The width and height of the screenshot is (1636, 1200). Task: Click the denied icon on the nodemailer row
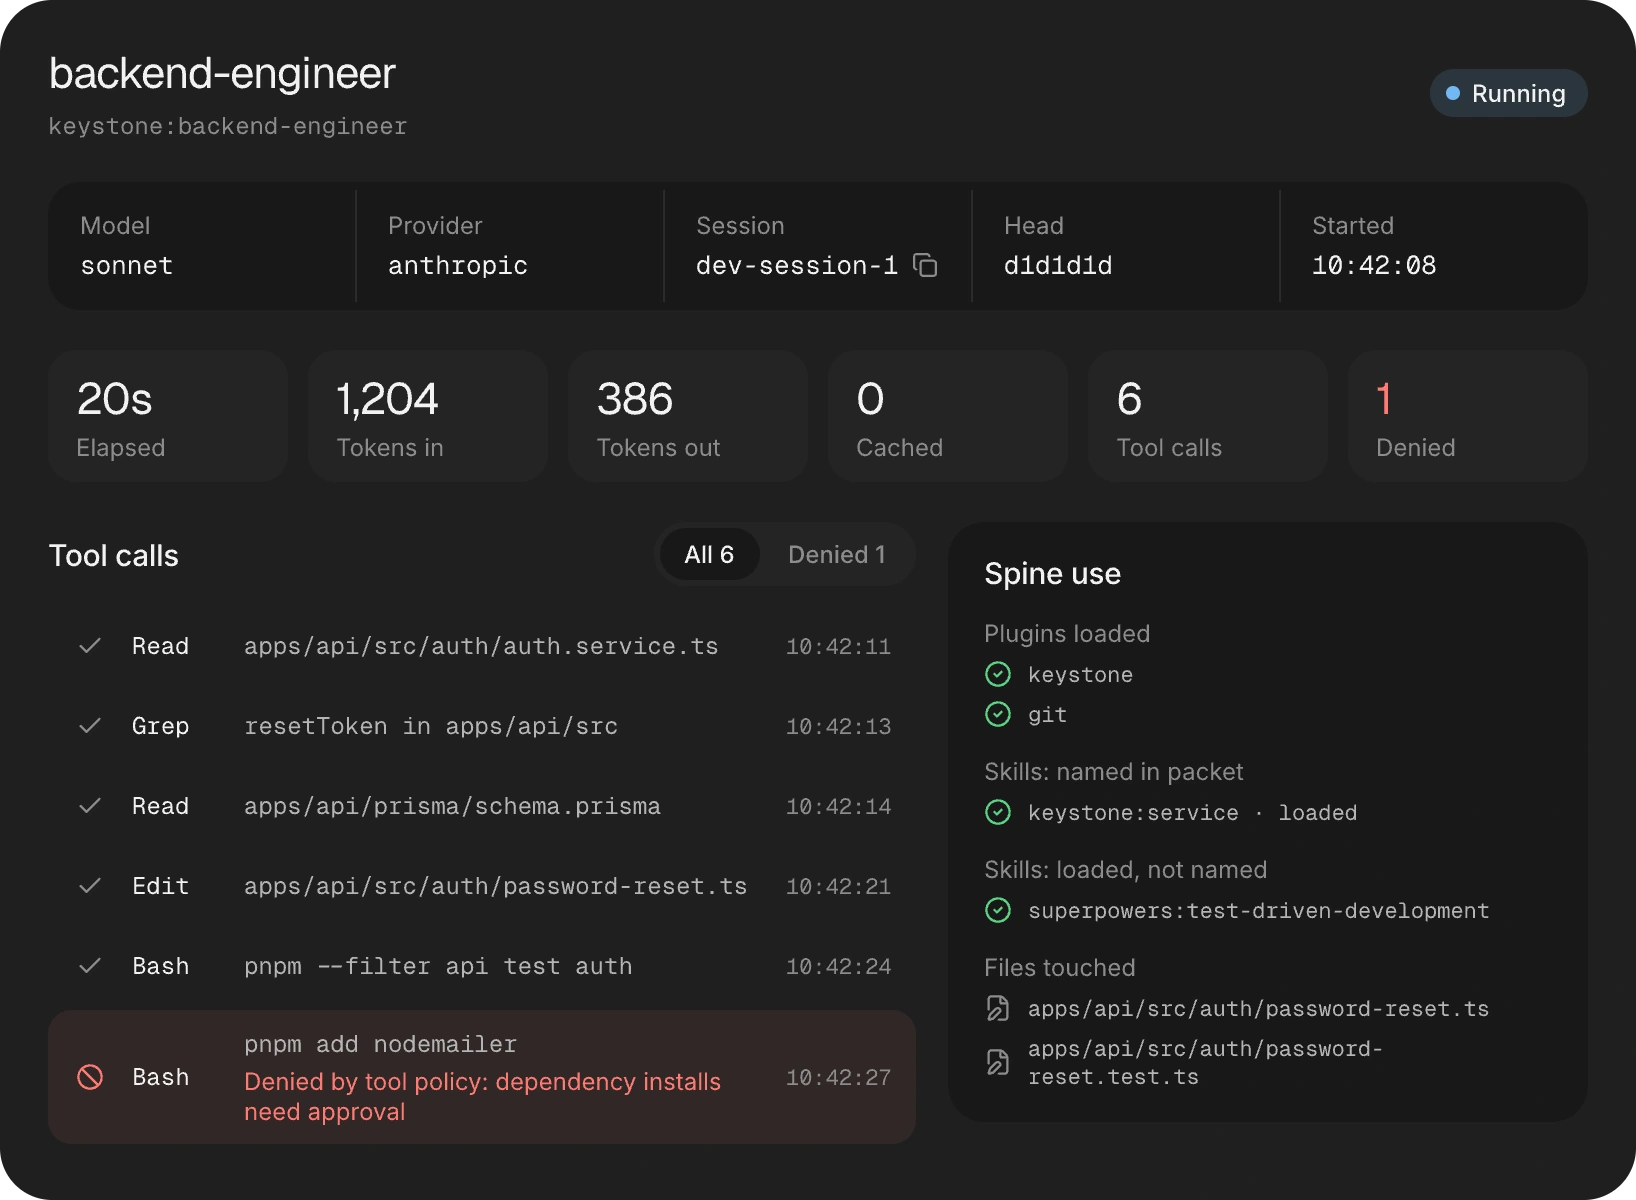[90, 1077]
